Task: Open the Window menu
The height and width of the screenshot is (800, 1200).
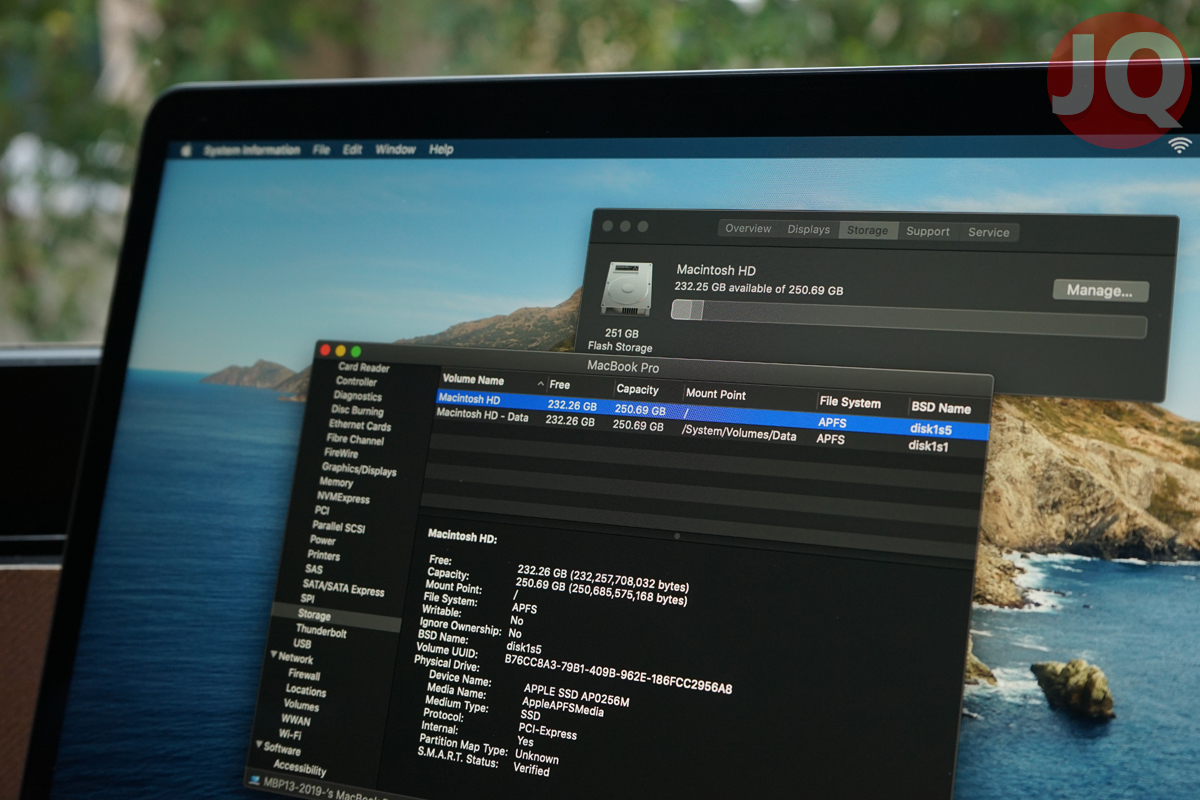Action: tap(395, 150)
